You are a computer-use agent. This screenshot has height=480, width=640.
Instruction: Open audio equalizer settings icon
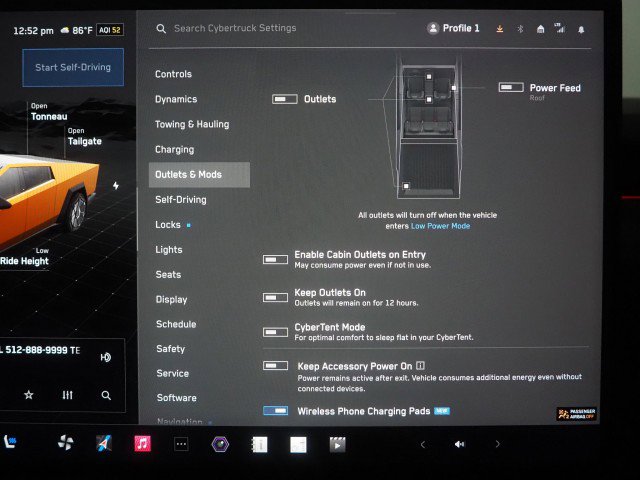67,395
